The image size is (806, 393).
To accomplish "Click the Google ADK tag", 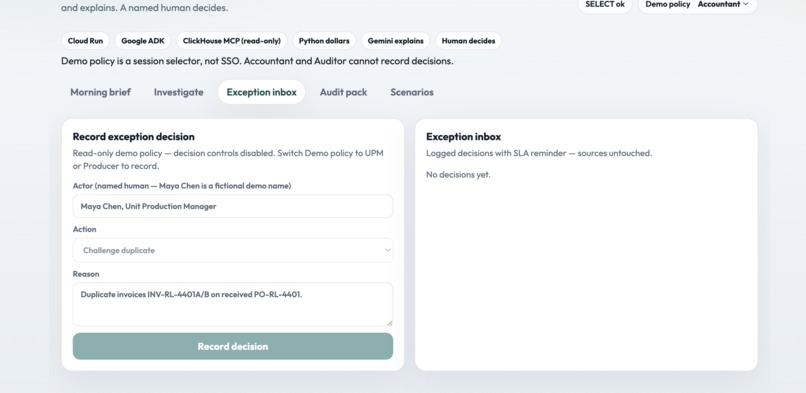I will click(x=143, y=41).
